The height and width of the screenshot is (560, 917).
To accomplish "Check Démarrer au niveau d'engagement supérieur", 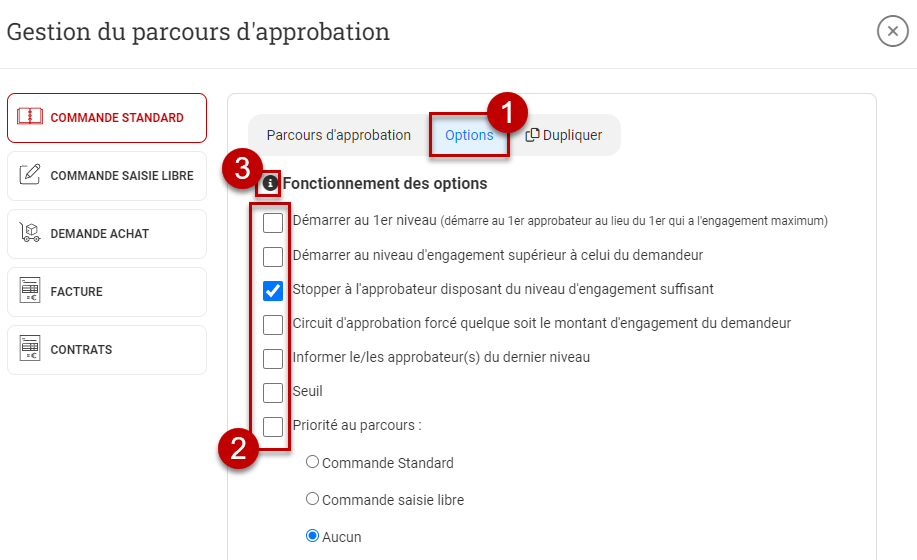I will [x=273, y=256].
